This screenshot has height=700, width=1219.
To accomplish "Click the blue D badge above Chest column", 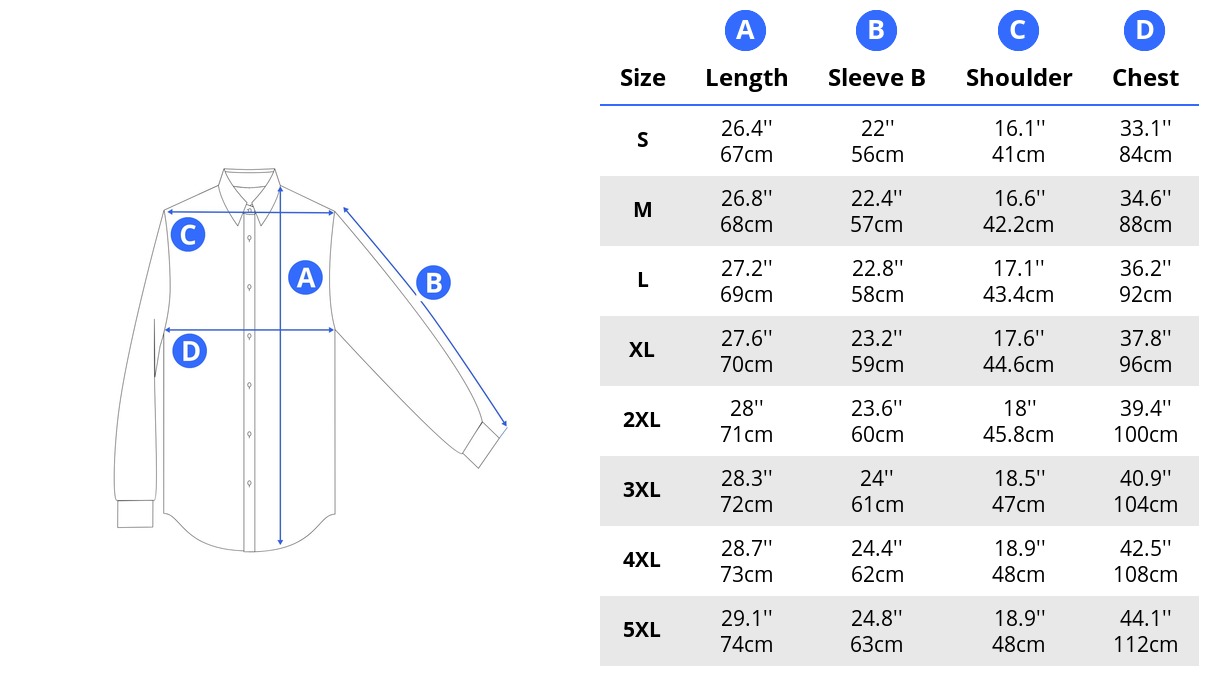I will pyautogui.click(x=1145, y=31).
